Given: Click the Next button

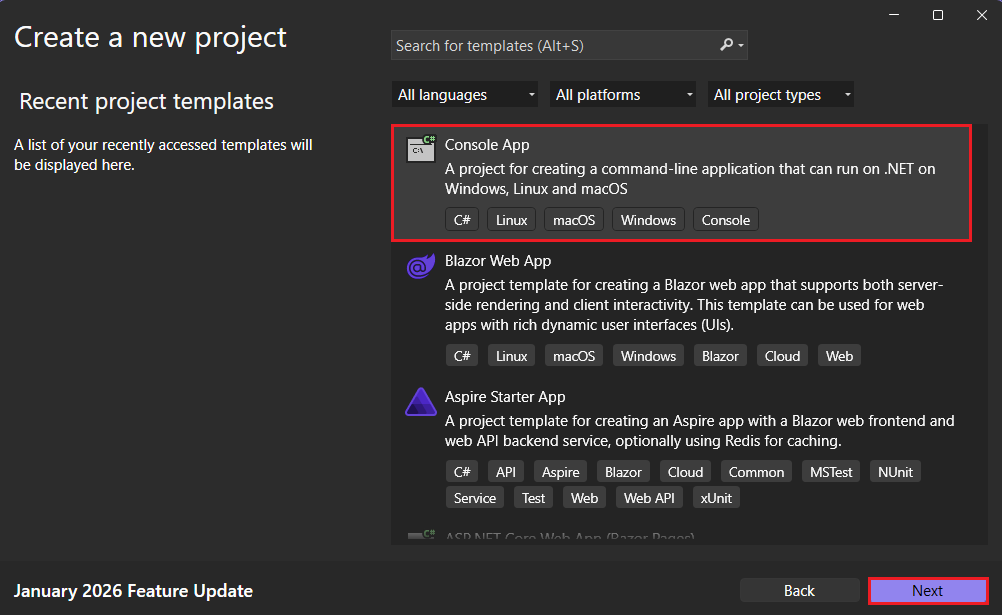Looking at the screenshot, I should click(926, 590).
